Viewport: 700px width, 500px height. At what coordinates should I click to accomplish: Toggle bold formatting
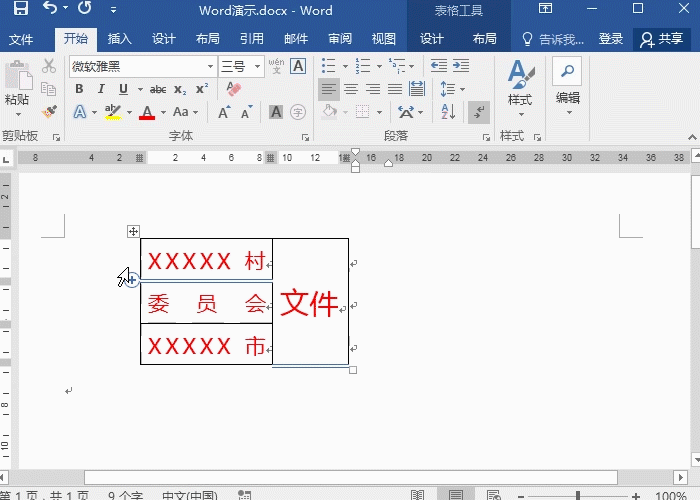pos(79,89)
